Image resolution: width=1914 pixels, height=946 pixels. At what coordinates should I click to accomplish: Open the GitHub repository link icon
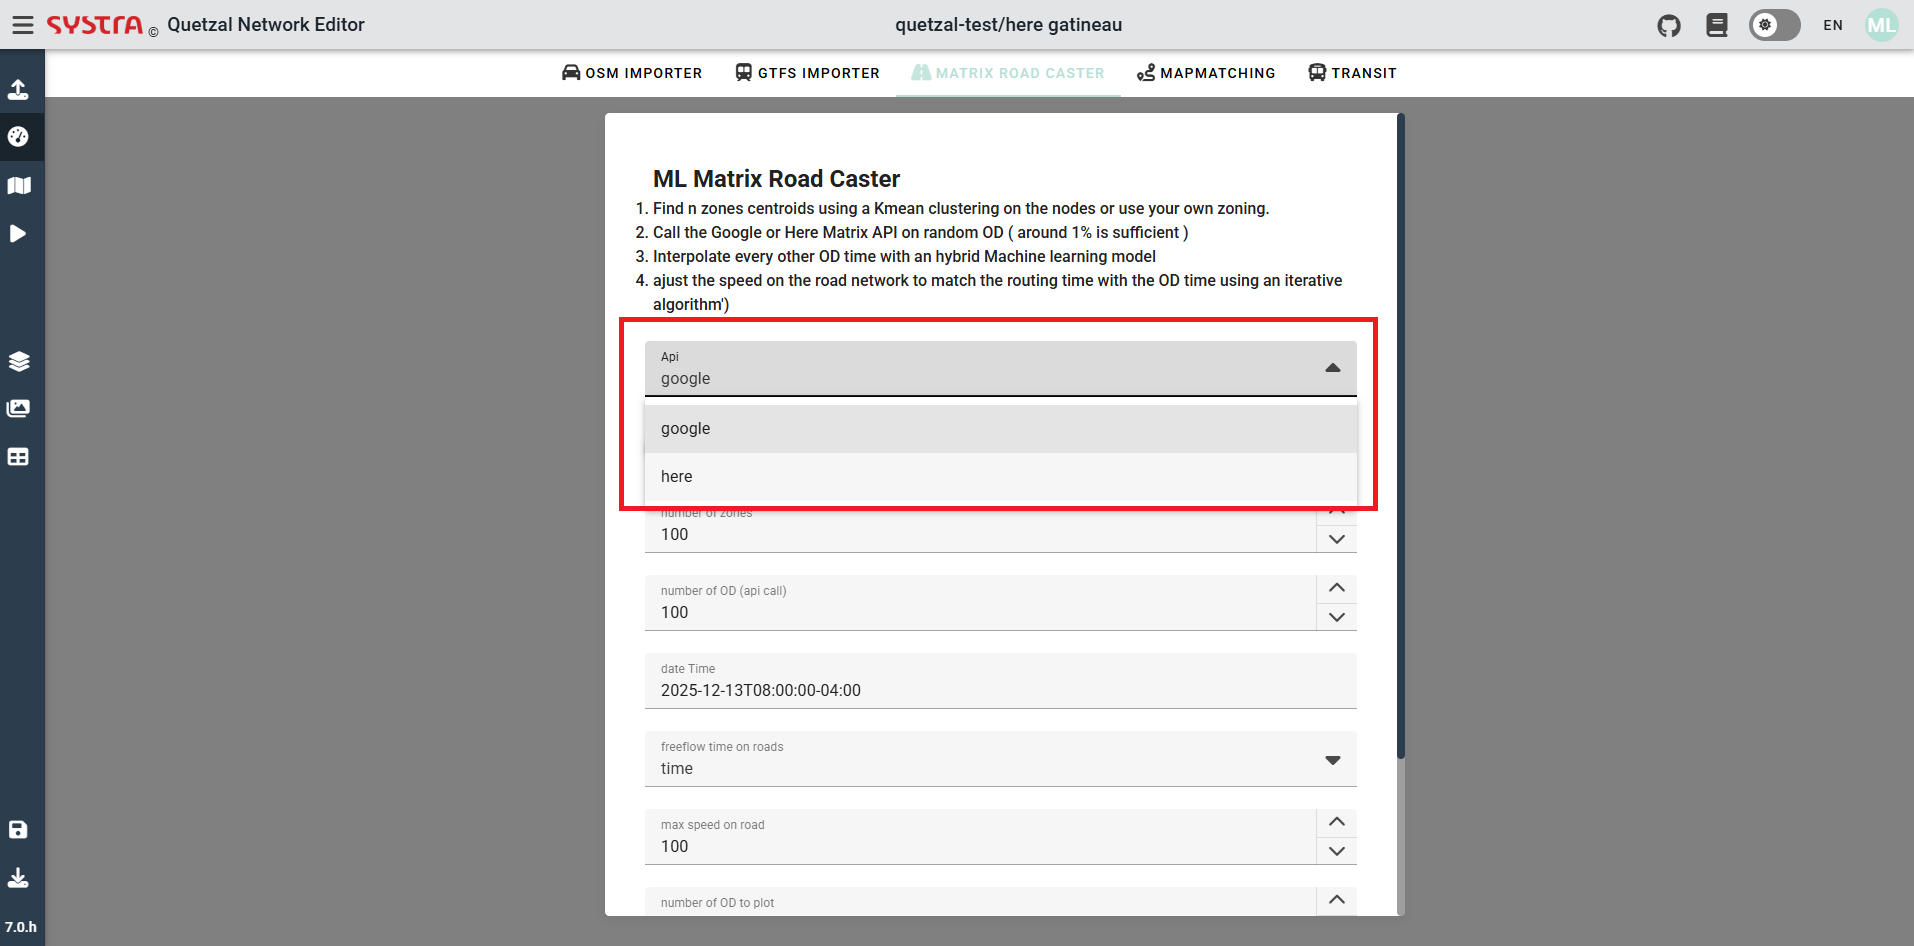click(x=1669, y=25)
